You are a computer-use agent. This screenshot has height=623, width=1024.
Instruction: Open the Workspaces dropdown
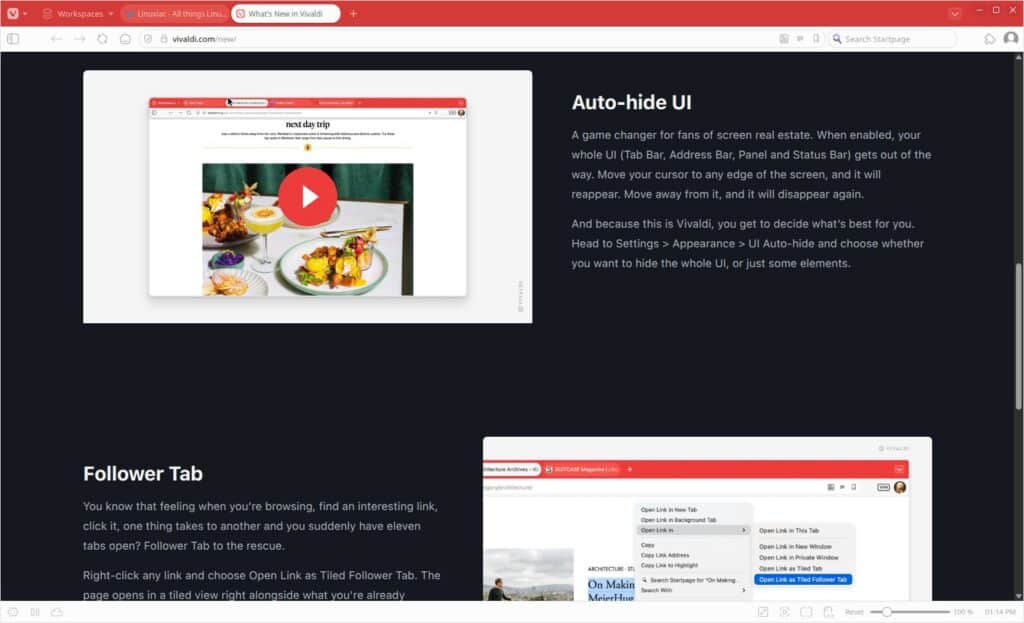(80, 13)
